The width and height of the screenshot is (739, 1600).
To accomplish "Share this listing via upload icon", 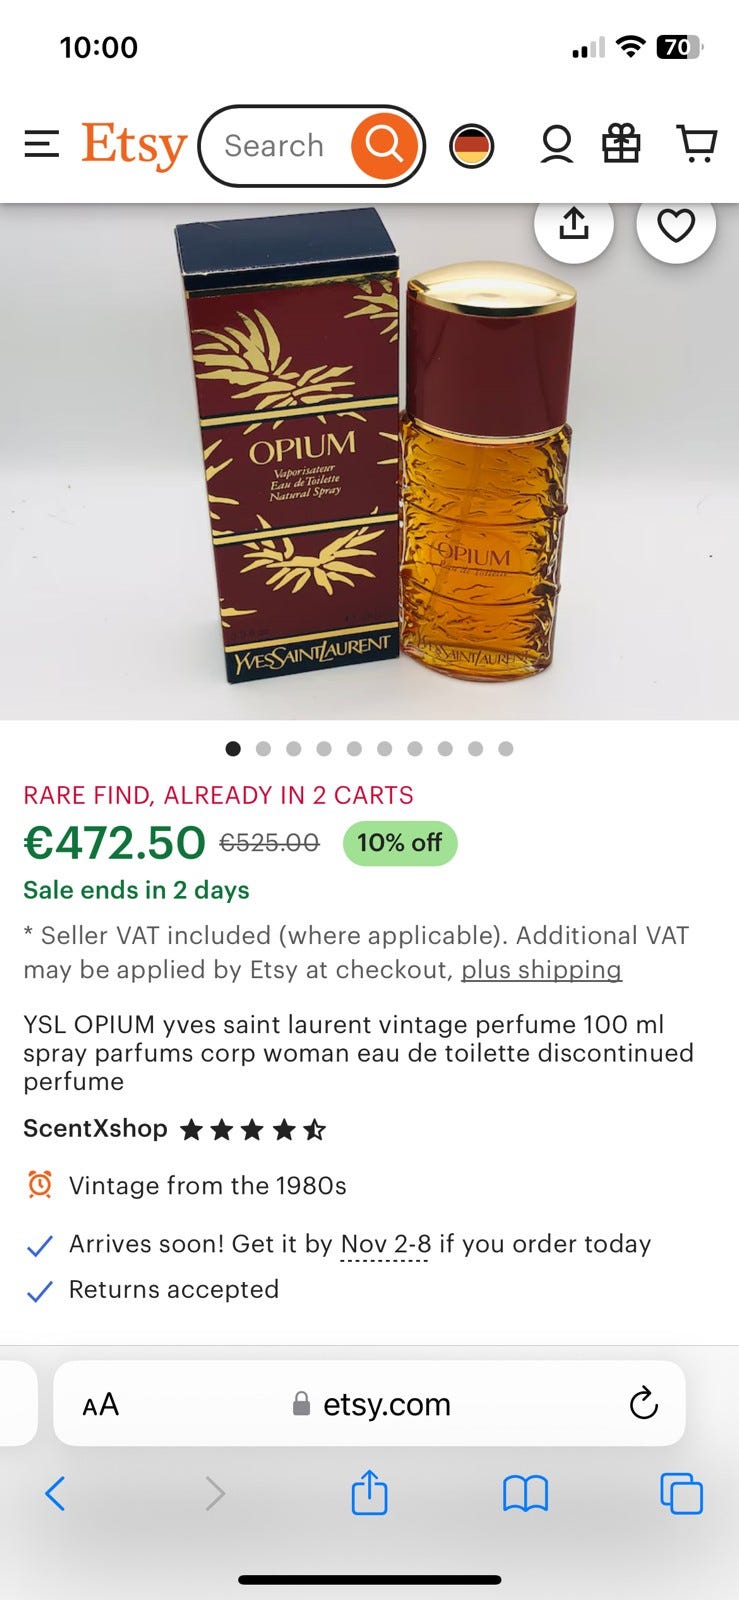I will coord(574,225).
